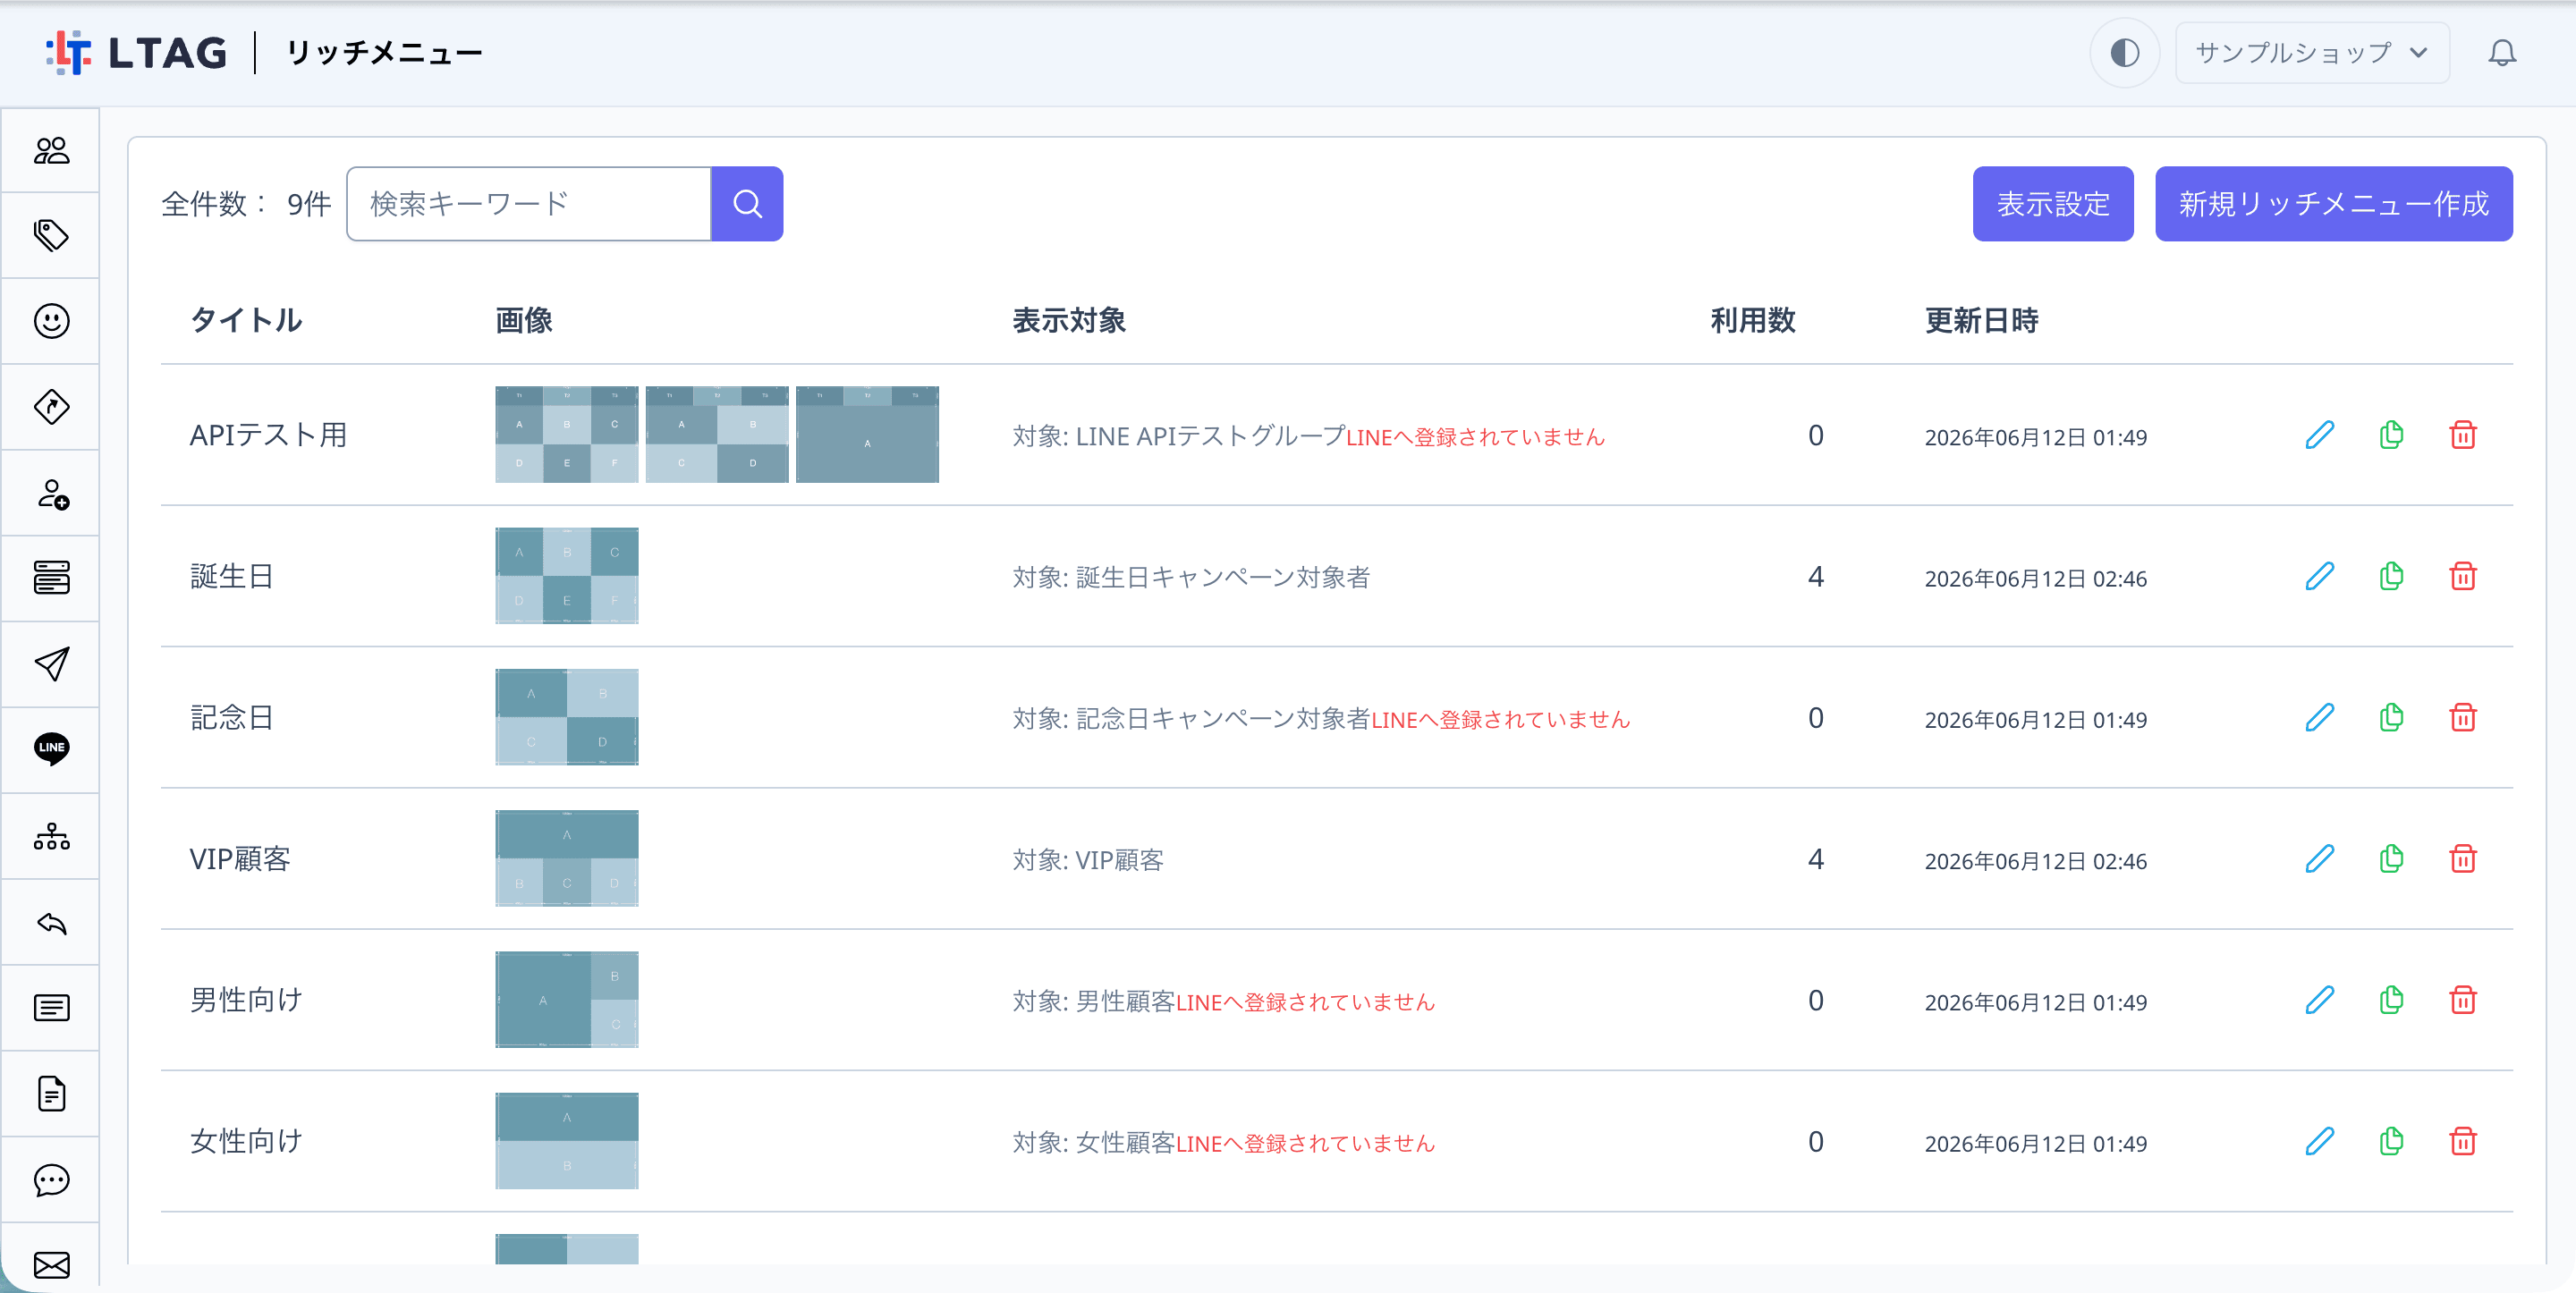Duplicate the 男性向け rich menu

pos(2391,1000)
